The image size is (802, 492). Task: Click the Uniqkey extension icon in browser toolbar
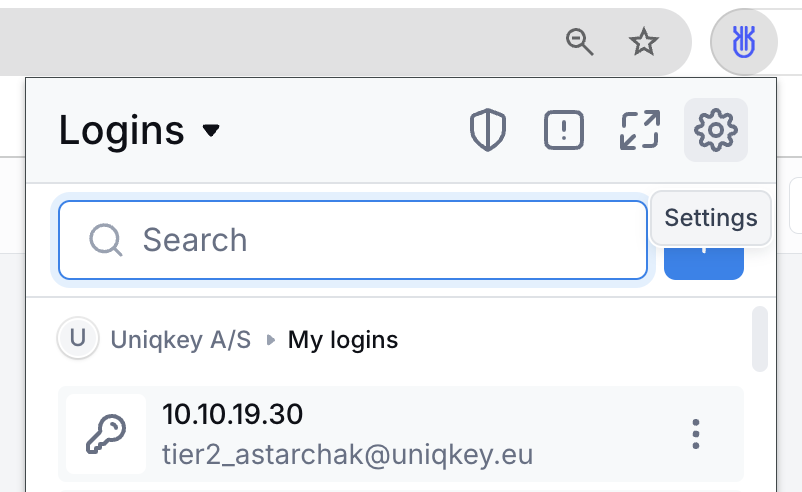pos(744,42)
